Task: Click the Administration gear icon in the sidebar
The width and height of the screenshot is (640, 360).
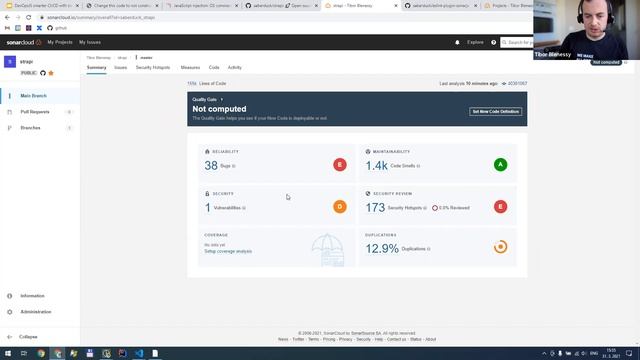Action: [x=10, y=312]
